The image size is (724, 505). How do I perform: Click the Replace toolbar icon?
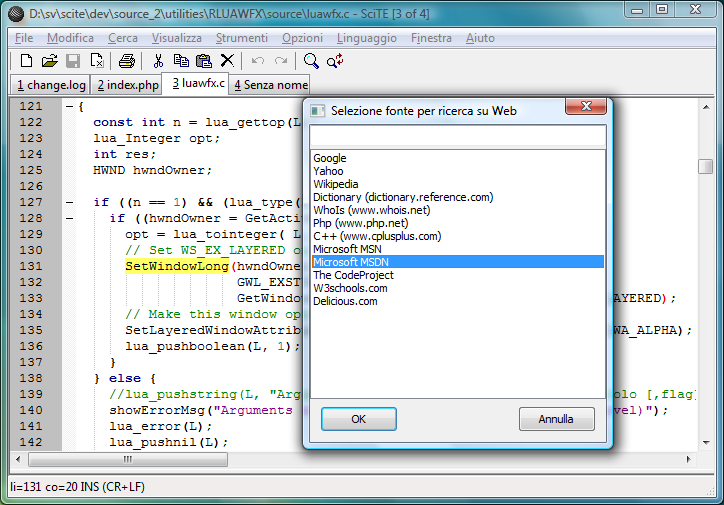[334, 61]
